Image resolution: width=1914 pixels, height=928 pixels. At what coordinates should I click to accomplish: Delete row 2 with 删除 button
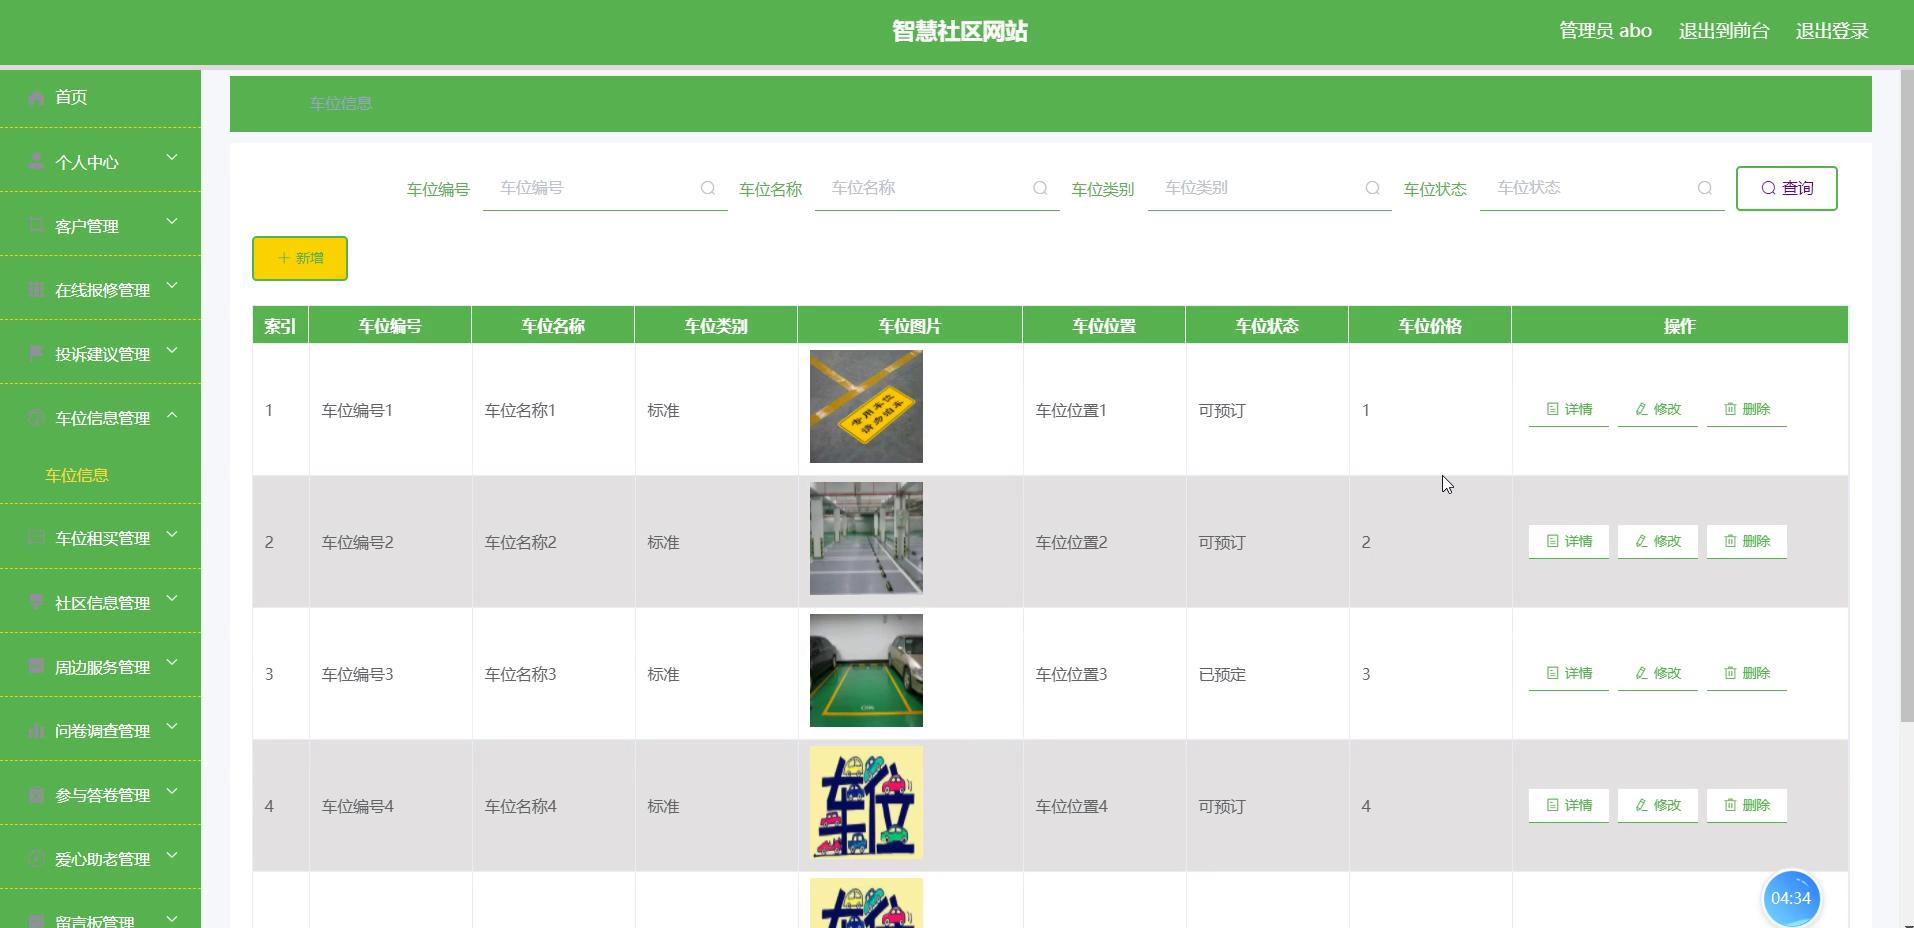point(1746,541)
